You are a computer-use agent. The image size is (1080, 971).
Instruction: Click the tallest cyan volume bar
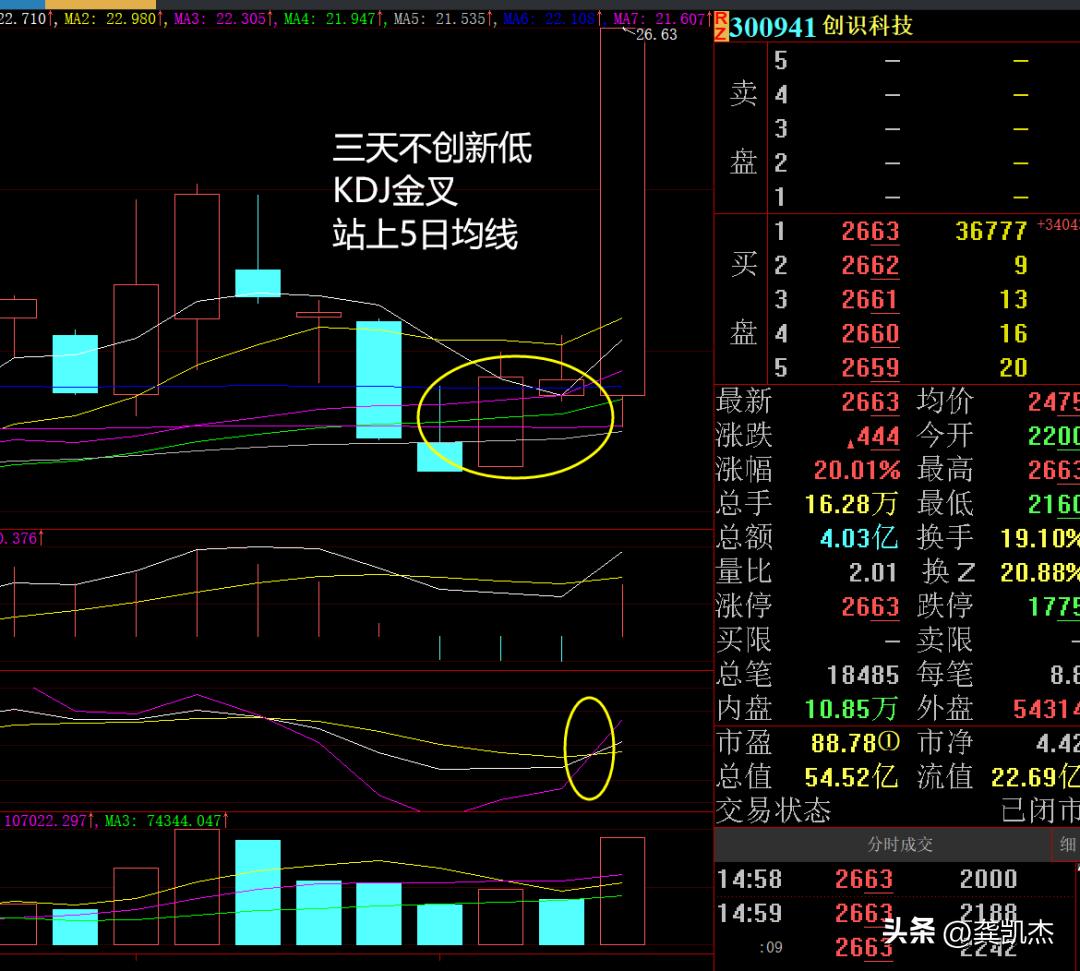pyautogui.click(x=258, y=892)
